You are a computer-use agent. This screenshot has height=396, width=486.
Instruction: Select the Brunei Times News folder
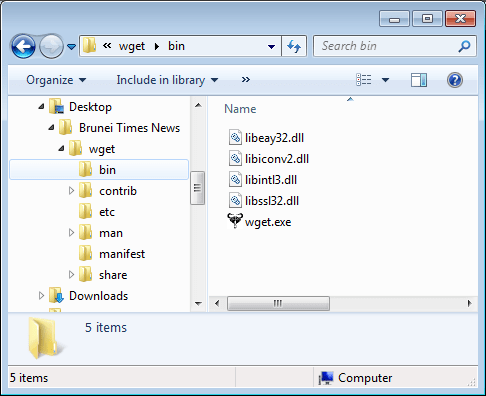pyautogui.click(x=129, y=128)
